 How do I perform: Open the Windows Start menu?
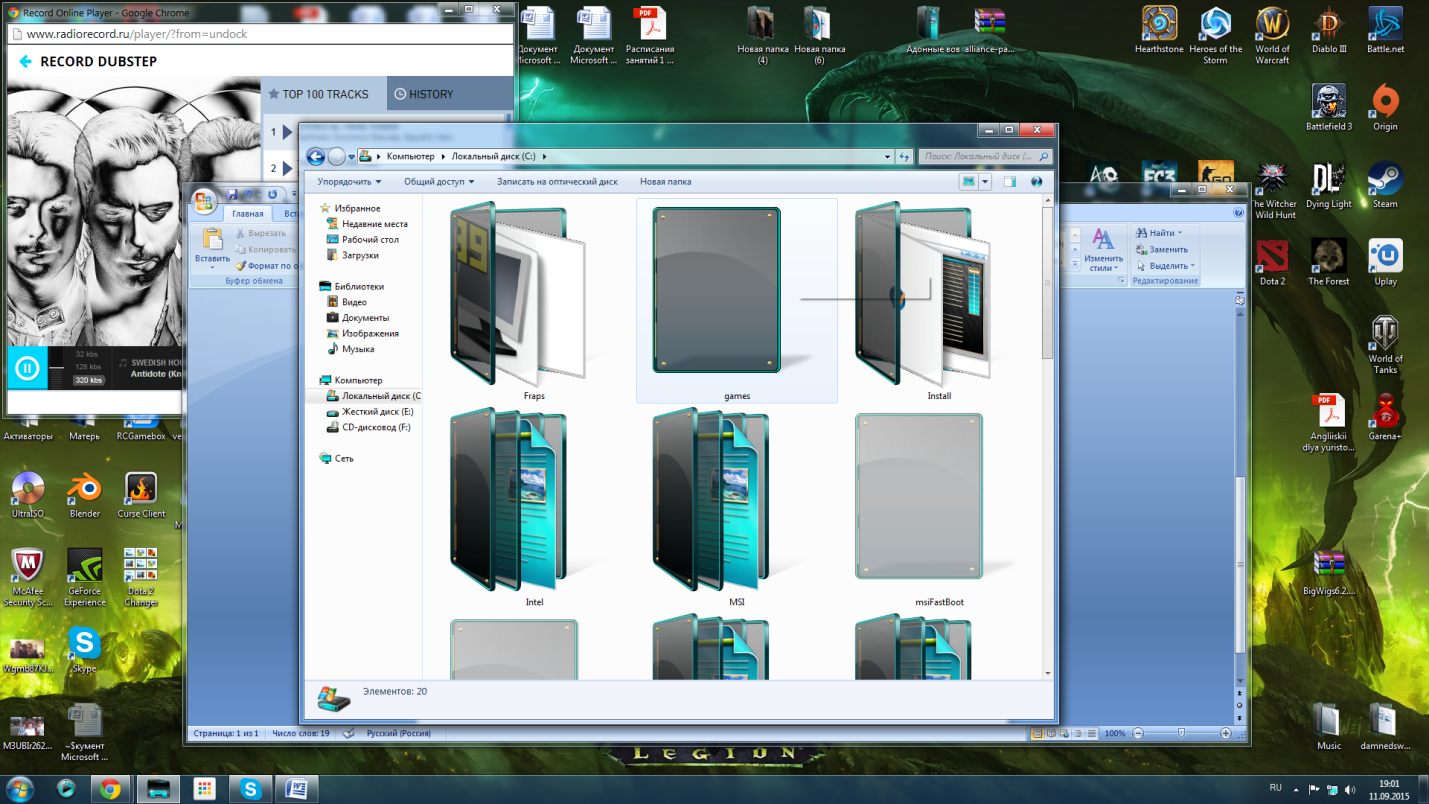[x=20, y=789]
